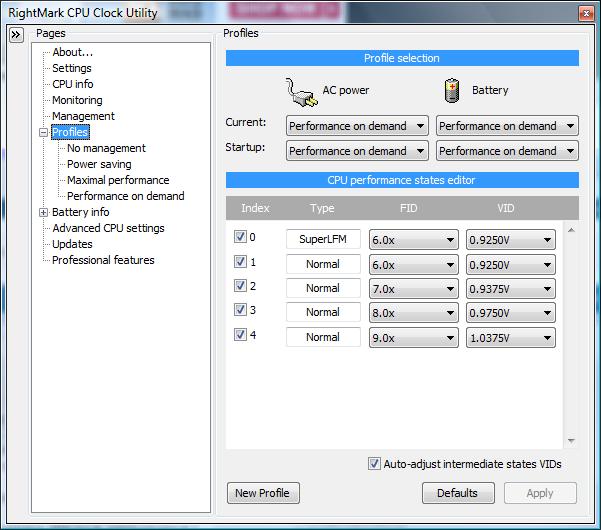Open the Settings page
This screenshot has width=601, height=530.
pyautogui.click(x=72, y=68)
